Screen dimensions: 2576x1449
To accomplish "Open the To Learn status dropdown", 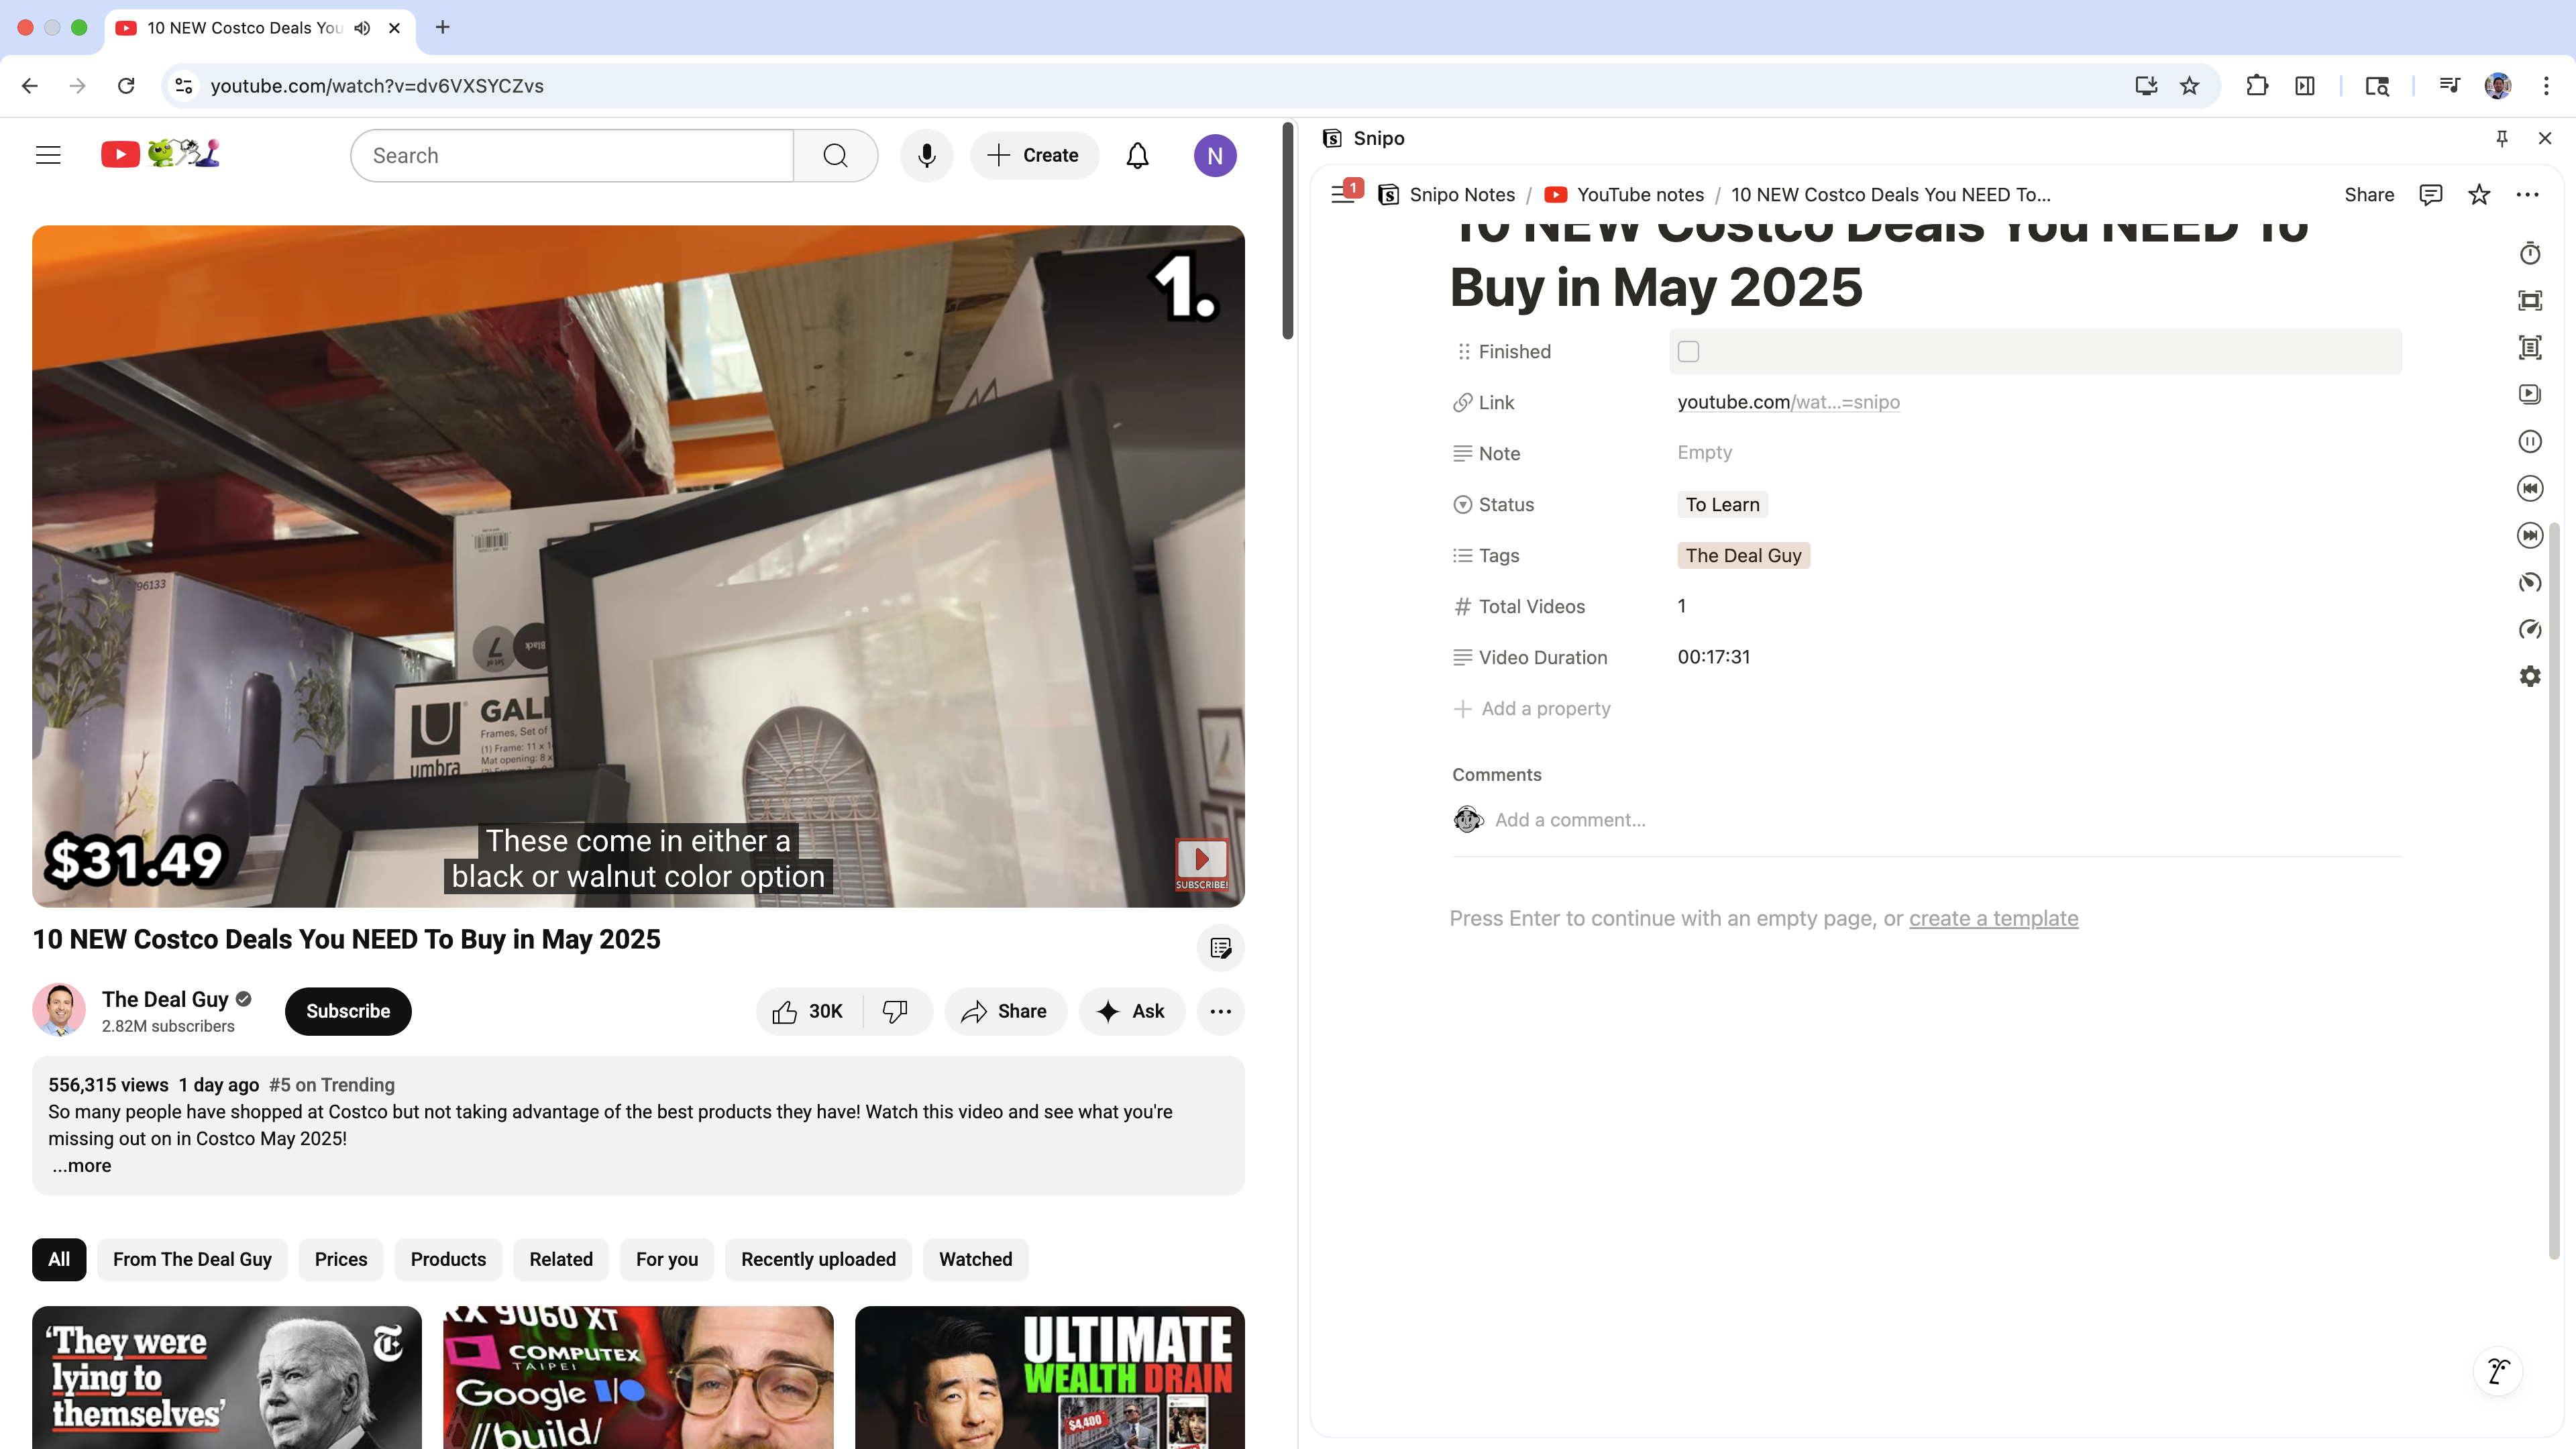I will click(1721, 504).
